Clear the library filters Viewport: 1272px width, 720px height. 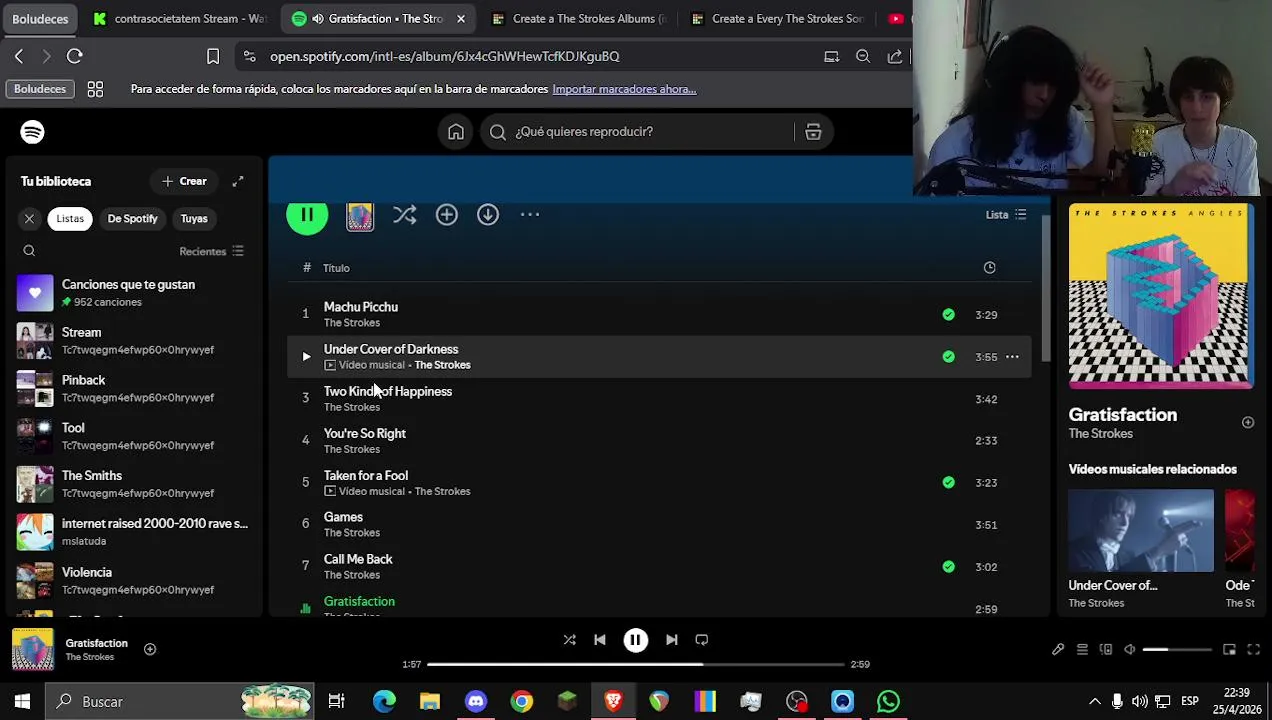click(x=29, y=219)
